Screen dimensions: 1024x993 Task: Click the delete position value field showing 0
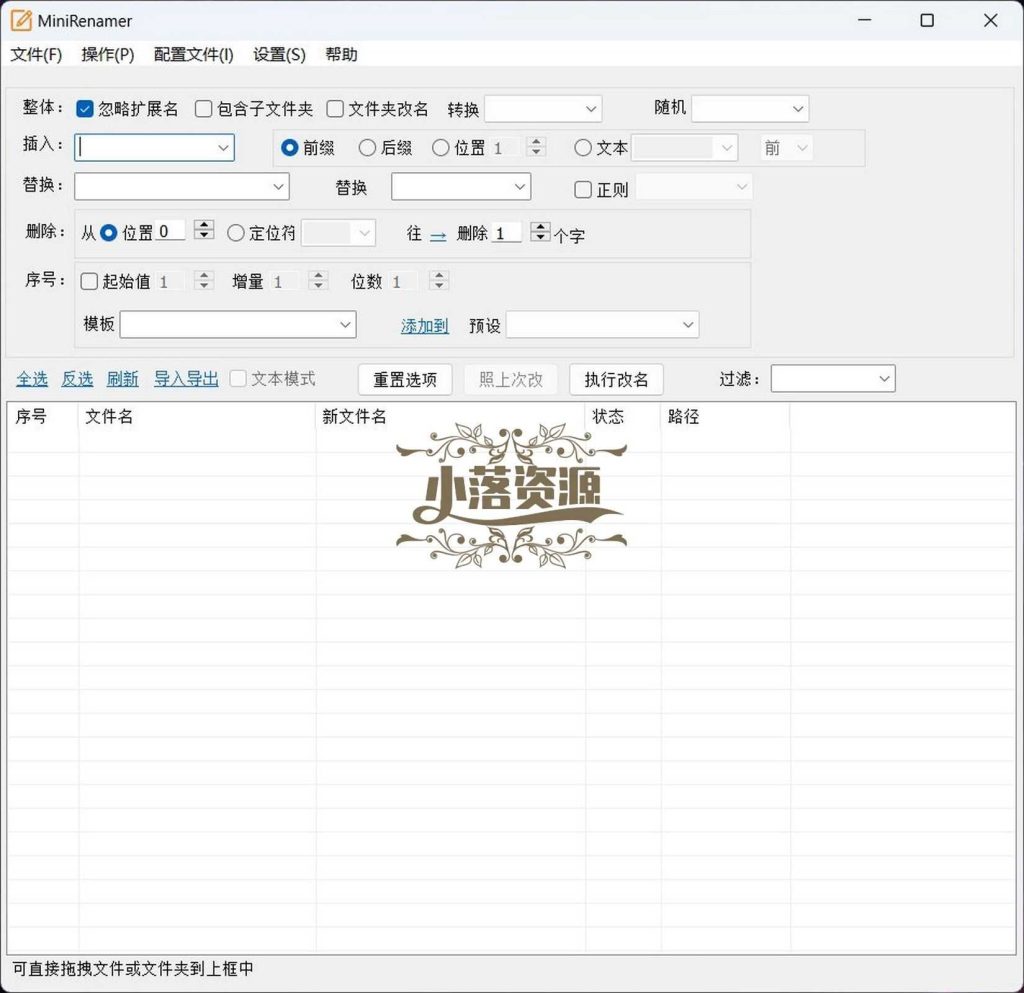(170, 231)
